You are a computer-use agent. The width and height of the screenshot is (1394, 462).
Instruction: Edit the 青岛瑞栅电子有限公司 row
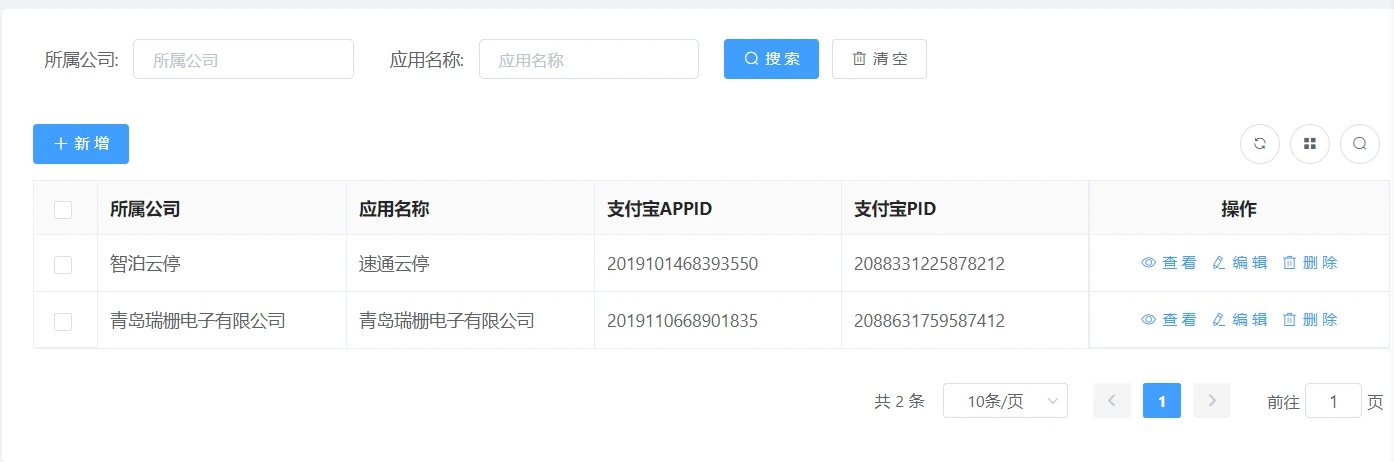1240,320
